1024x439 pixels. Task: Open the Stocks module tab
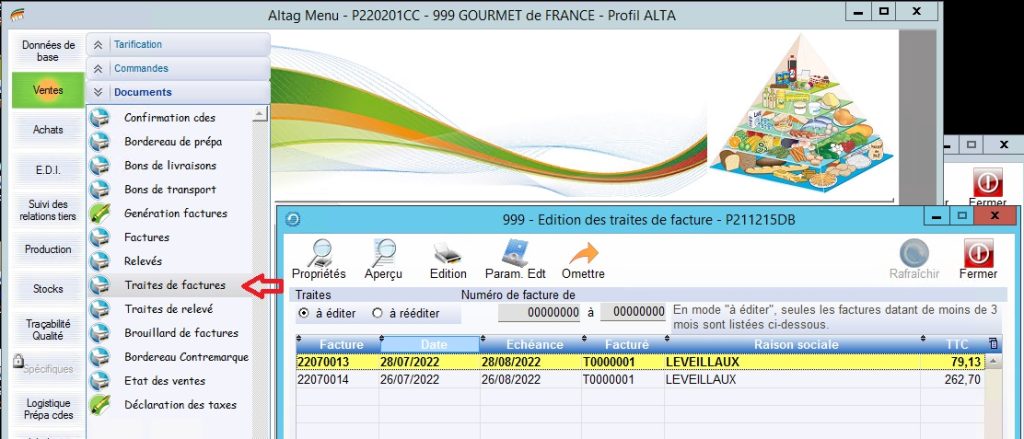48,289
